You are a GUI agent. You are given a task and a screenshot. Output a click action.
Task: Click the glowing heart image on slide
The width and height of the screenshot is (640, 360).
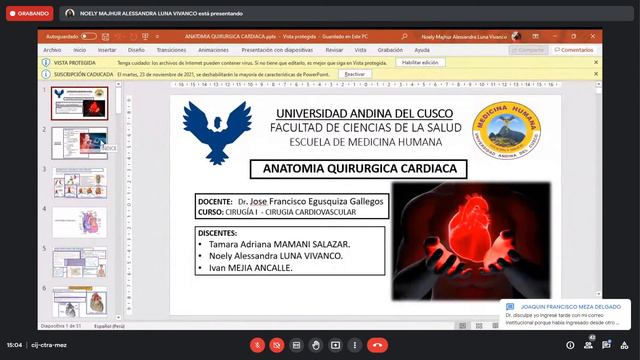pos(471,241)
